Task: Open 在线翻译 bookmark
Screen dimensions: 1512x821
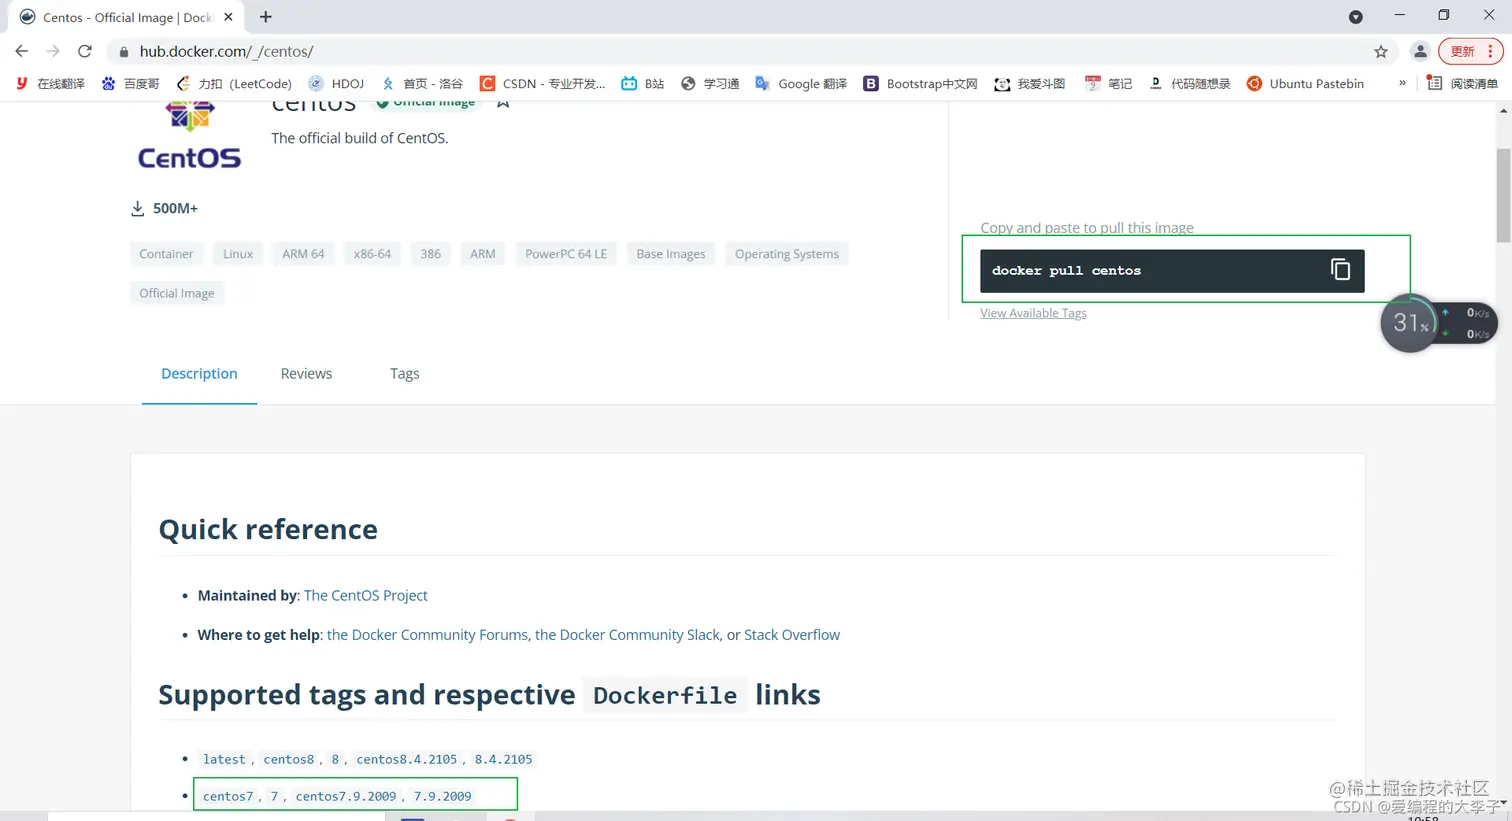Action: pyautogui.click(x=50, y=84)
